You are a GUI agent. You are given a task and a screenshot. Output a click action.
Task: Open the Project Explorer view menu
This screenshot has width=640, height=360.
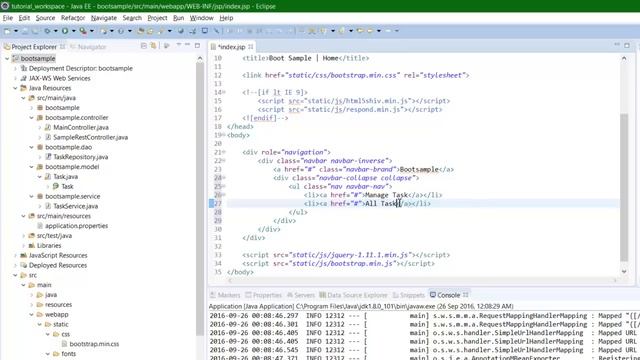point(179,45)
